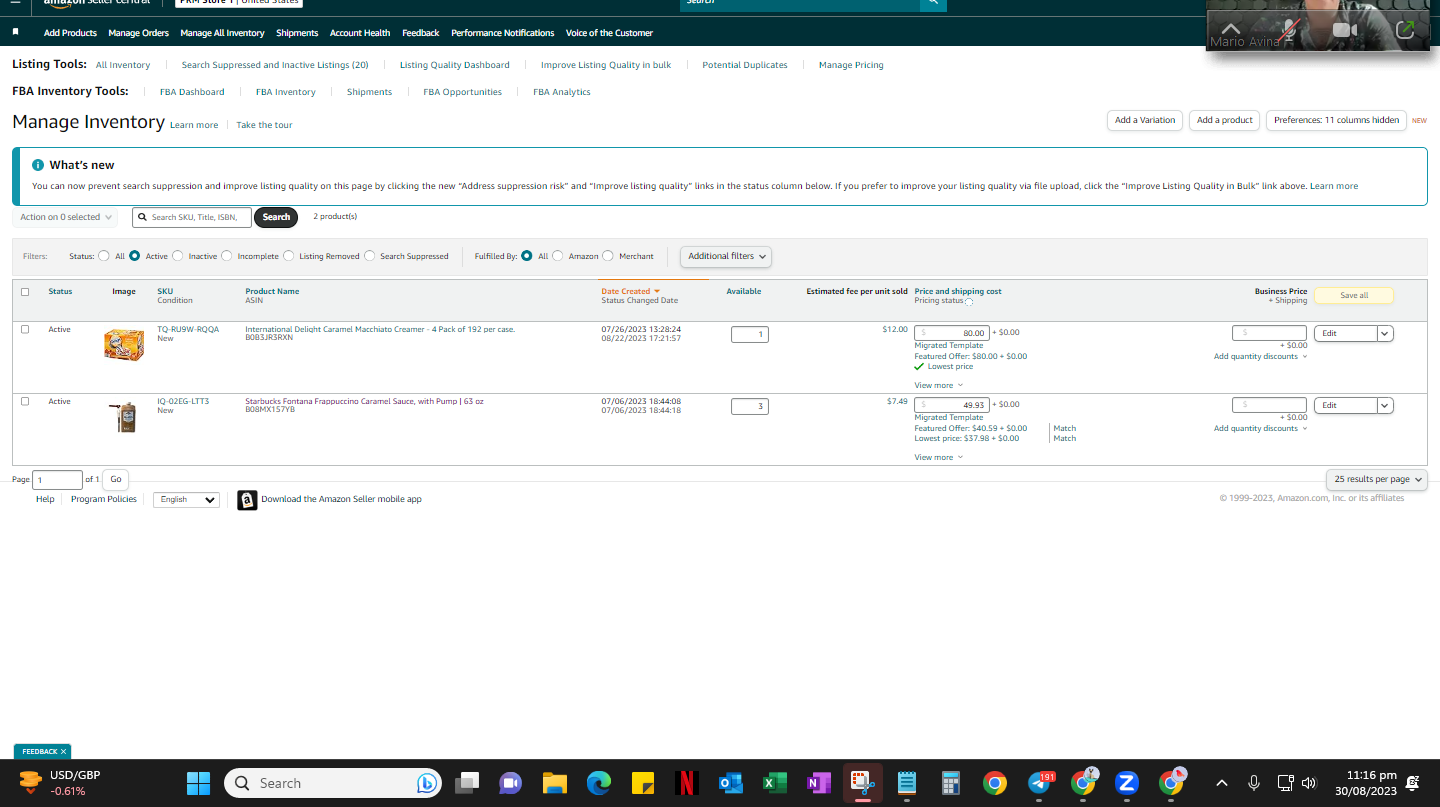
Task: Open the Windows Start menu
Action: pyautogui.click(x=199, y=783)
